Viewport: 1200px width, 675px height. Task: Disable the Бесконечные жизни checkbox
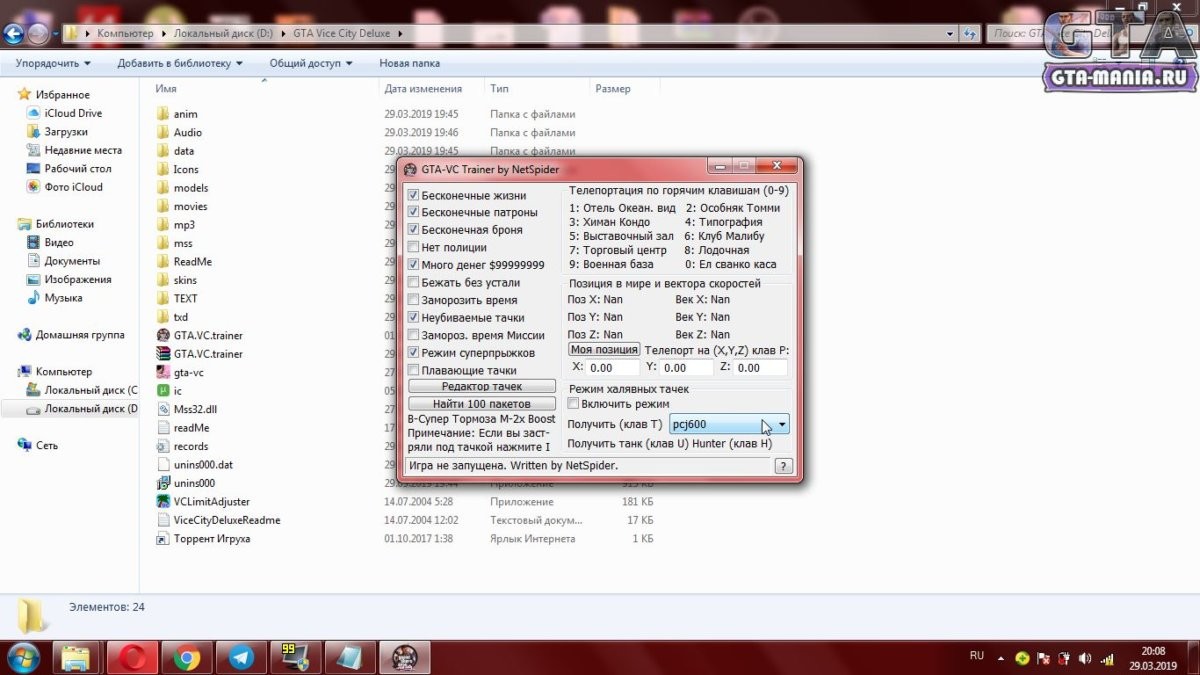pos(414,195)
